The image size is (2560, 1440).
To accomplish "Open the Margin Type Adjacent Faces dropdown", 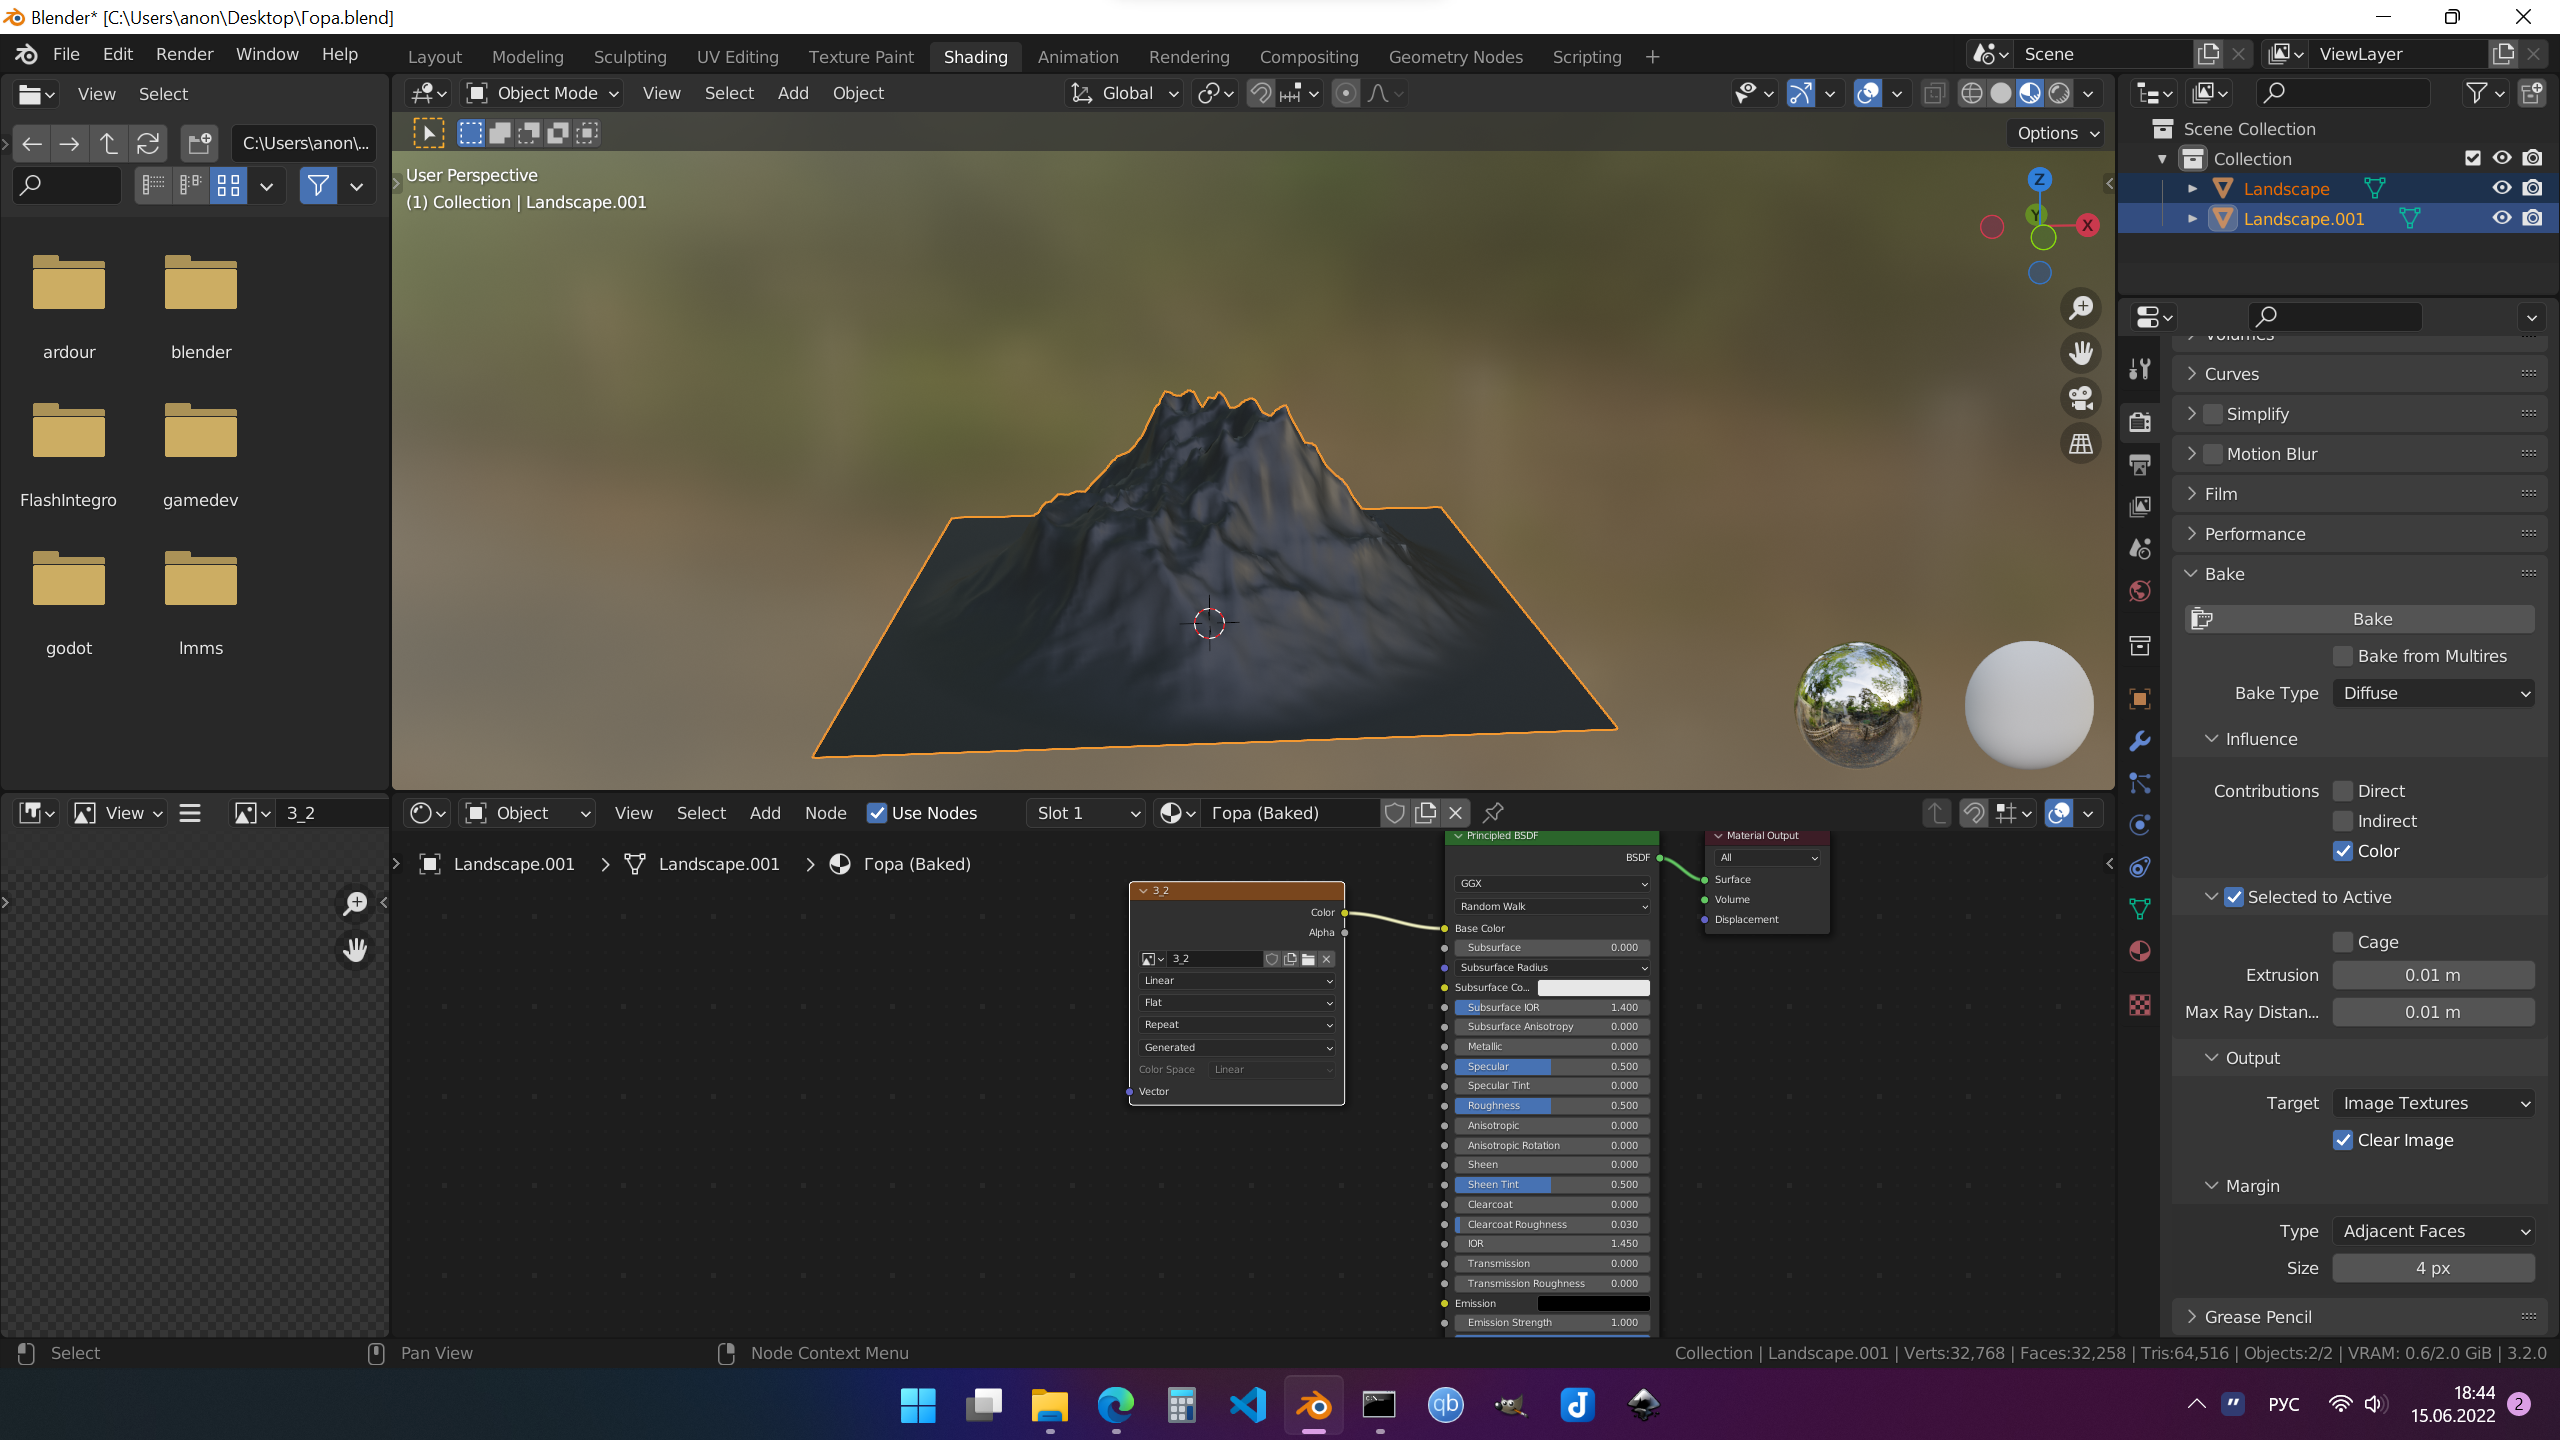I will click(2433, 1231).
